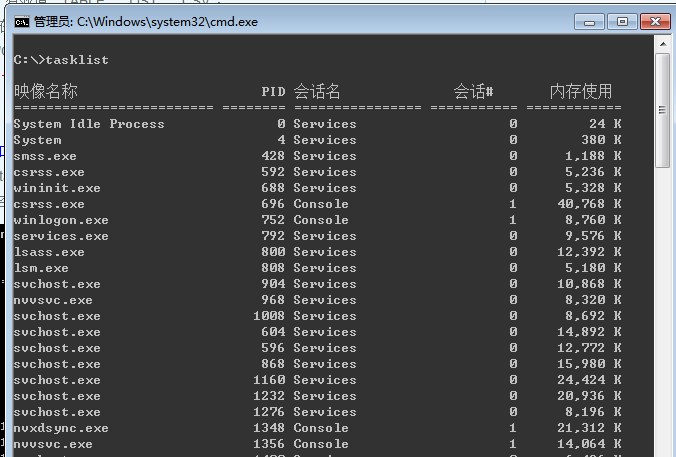Click svchost.exe with PID 1276
676x457 pixels.
click(x=57, y=412)
